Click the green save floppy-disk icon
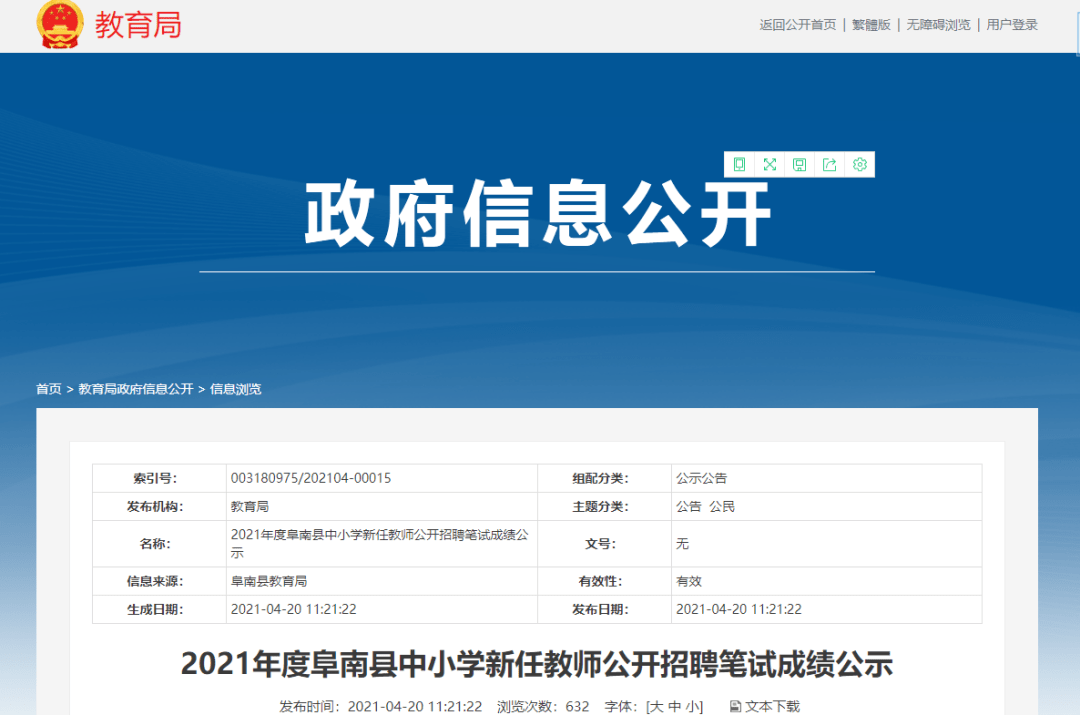This screenshot has width=1080, height=715. 799,165
